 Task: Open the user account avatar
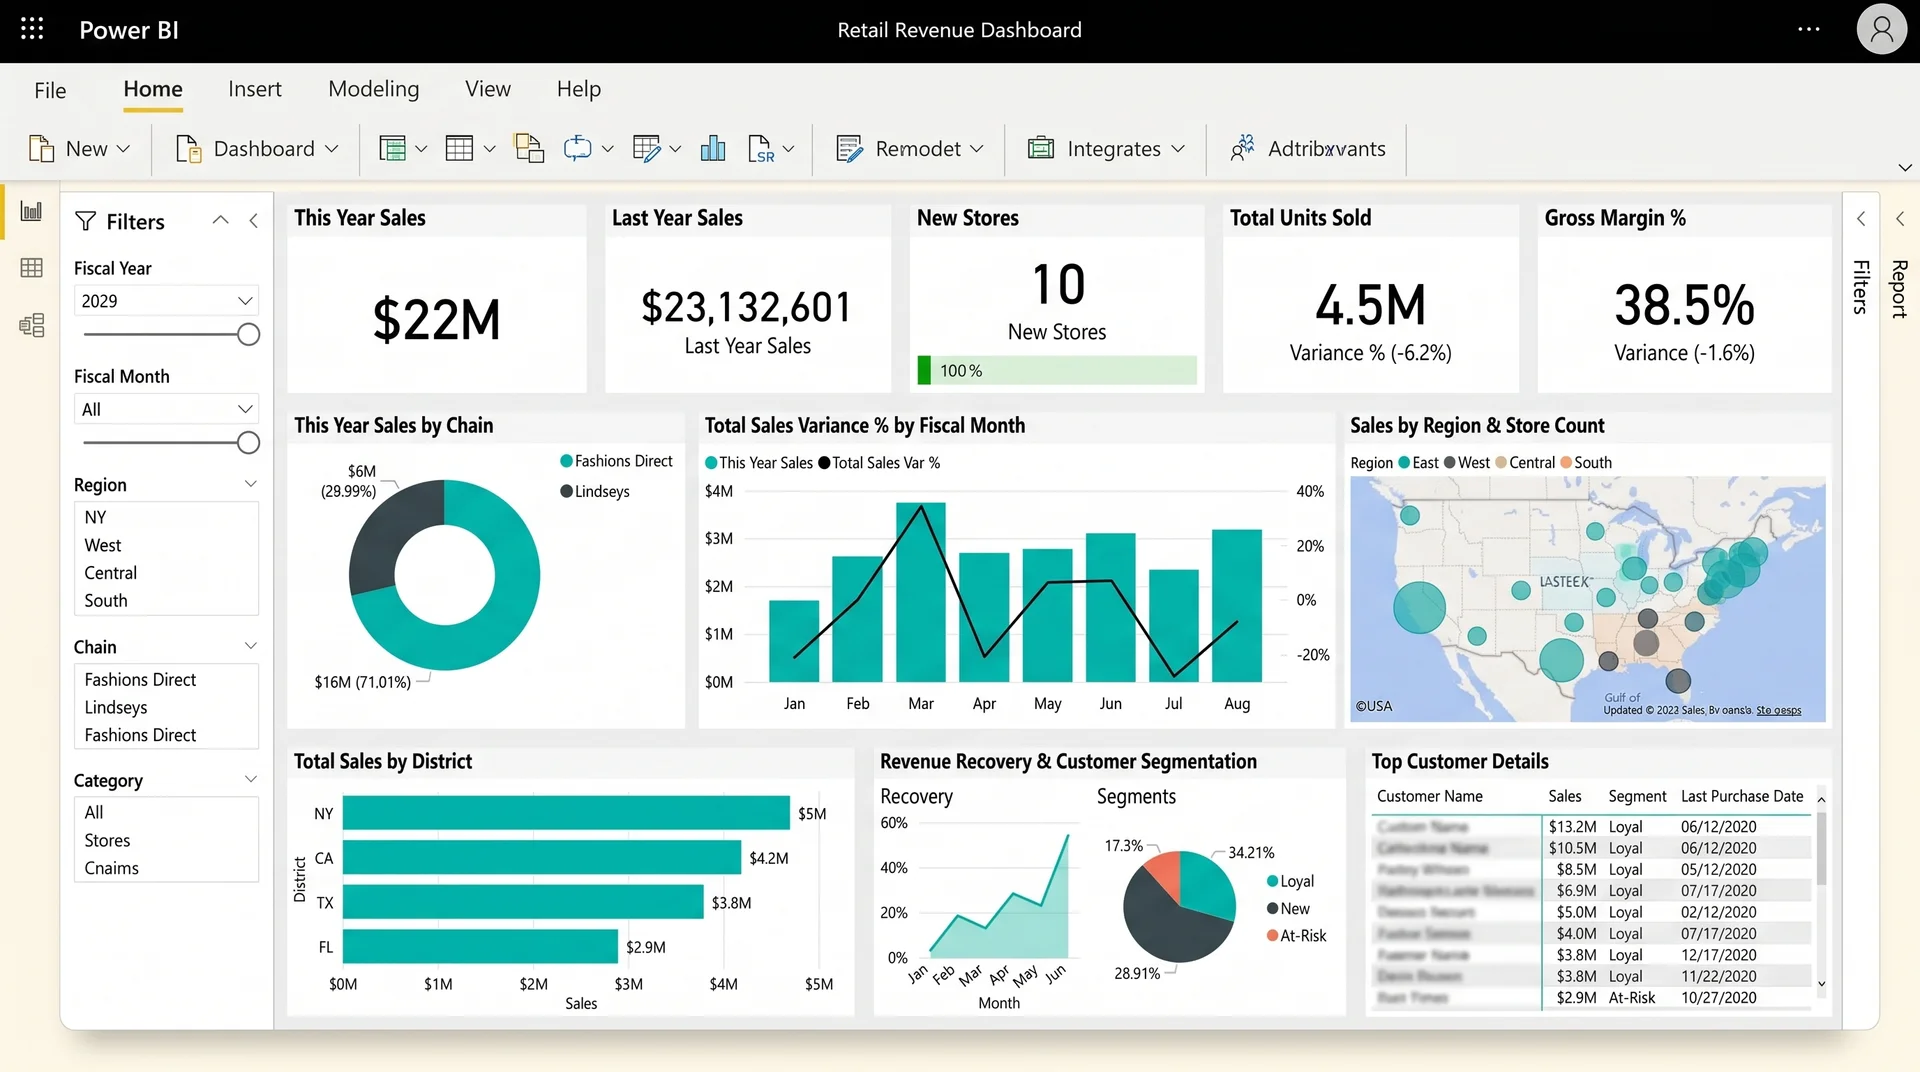click(x=1882, y=29)
